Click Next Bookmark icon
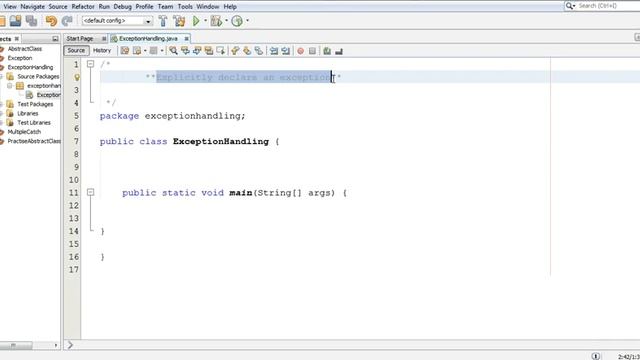This screenshot has height=360, width=640. [247, 51]
